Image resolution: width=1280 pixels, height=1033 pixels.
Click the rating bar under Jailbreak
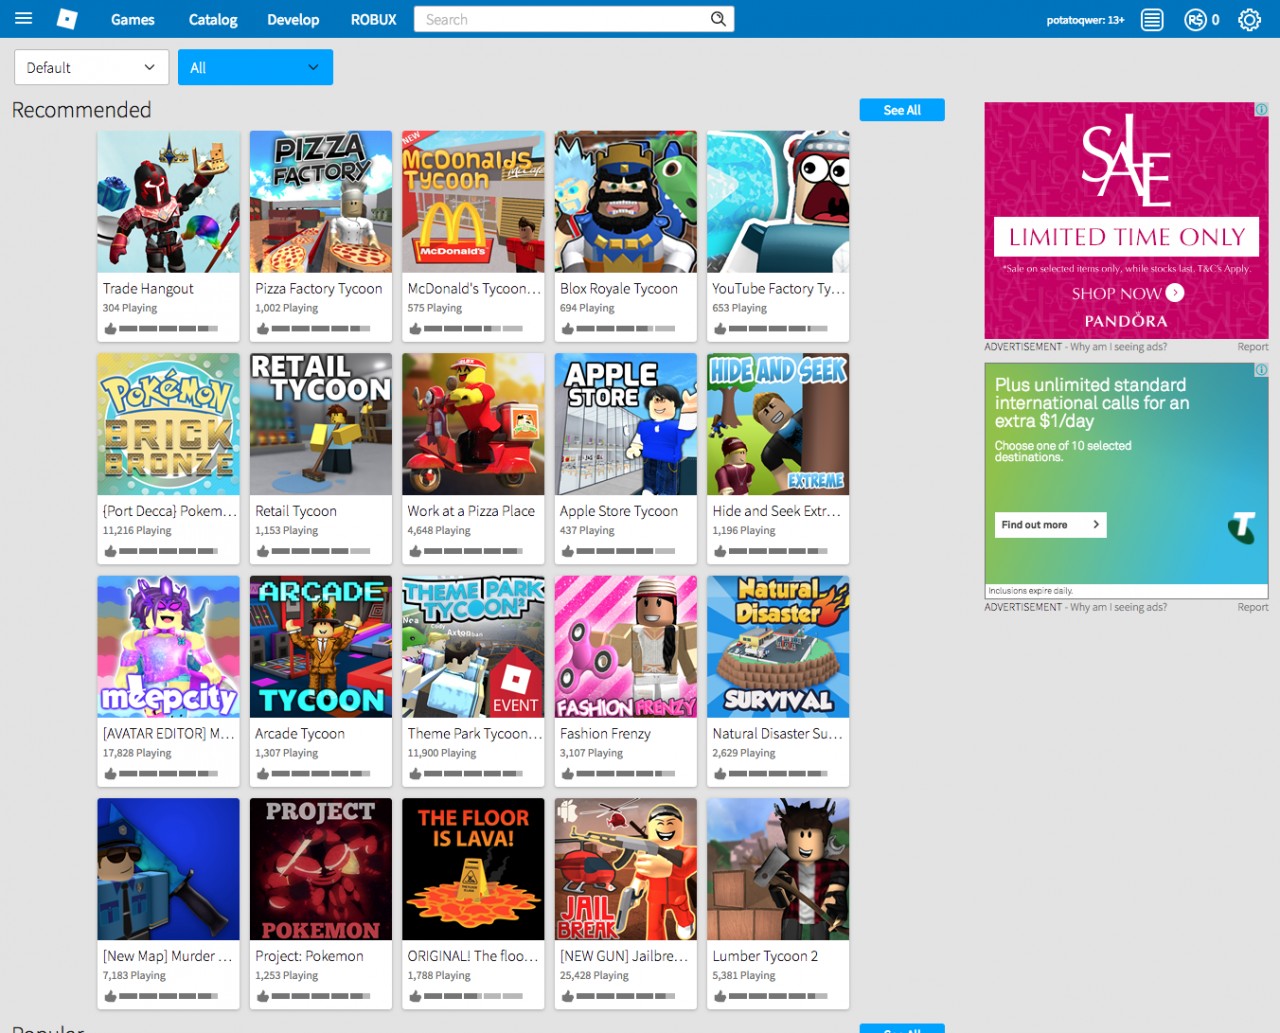point(626,996)
